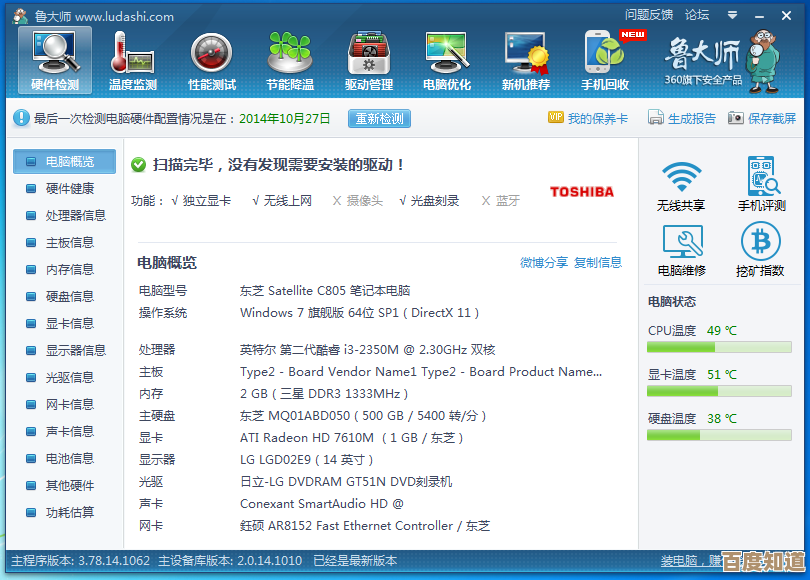Switch to 显卡信息 in the sidebar
The width and height of the screenshot is (810, 580).
point(69,323)
